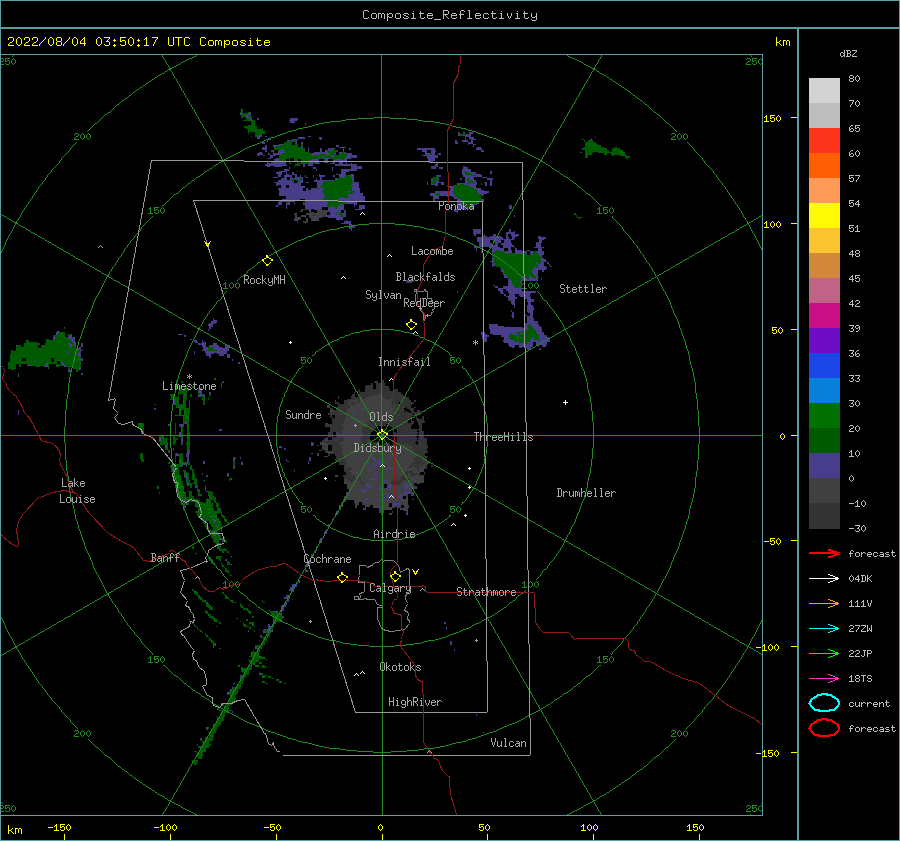
Task: Click the Sylvan label
Action: [x=383, y=295]
